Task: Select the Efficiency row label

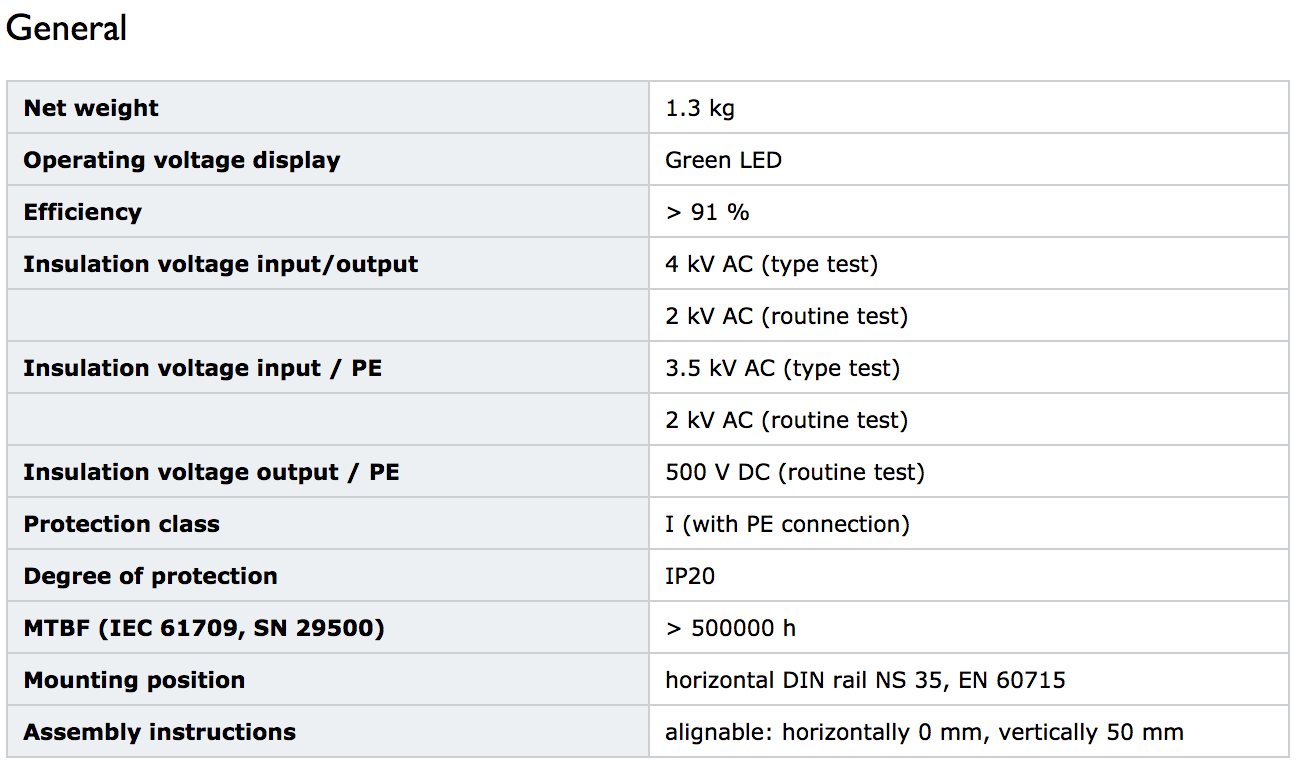Action: tap(82, 212)
